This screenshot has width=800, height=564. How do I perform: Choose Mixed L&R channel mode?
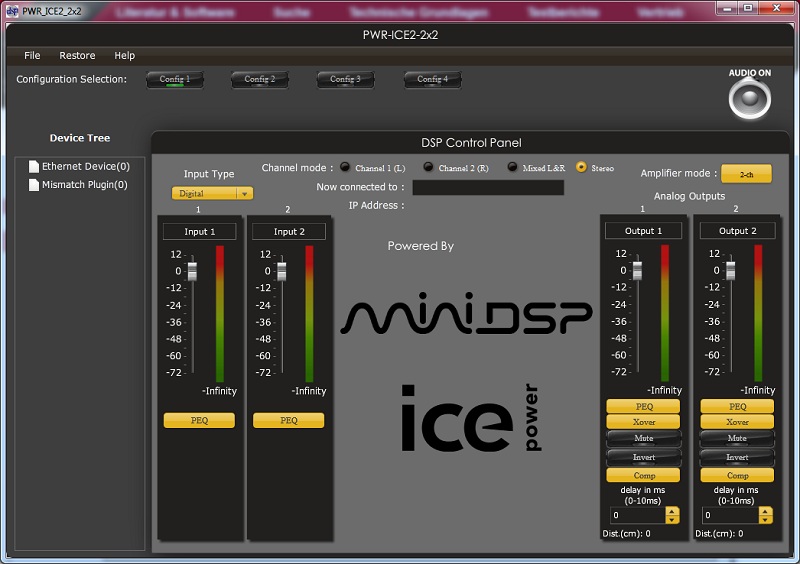(x=513, y=168)
